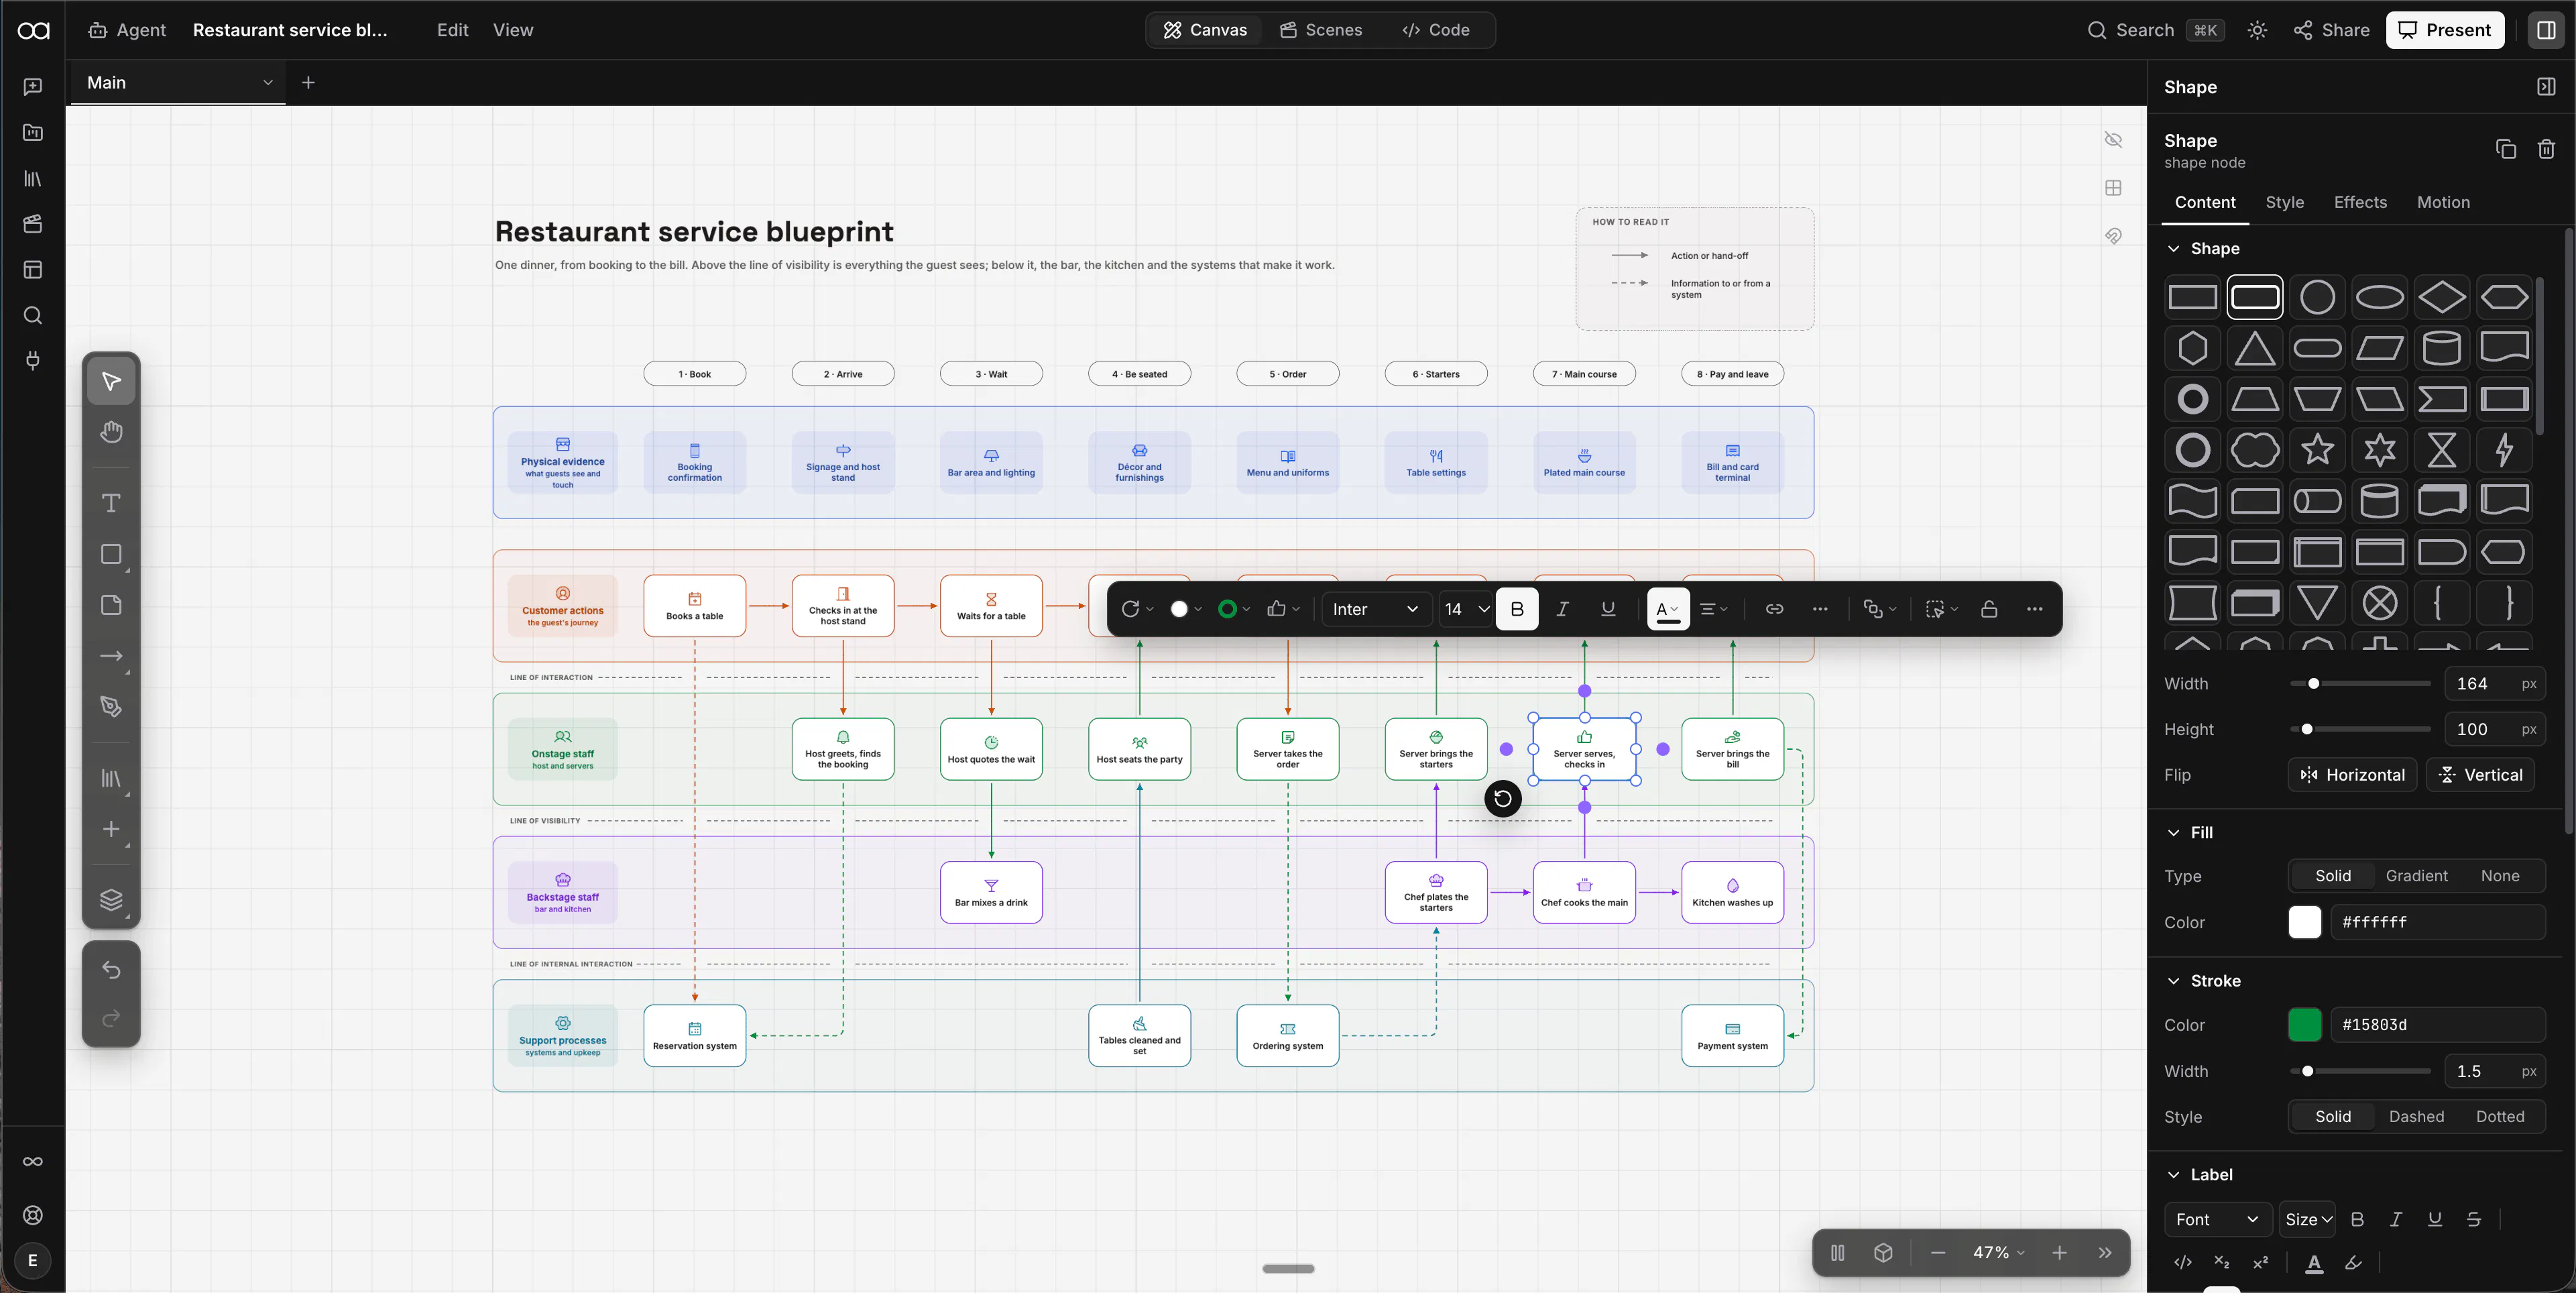Open the layers panel icon
Screen dimensions: 2576x1293
coord(111,900)
